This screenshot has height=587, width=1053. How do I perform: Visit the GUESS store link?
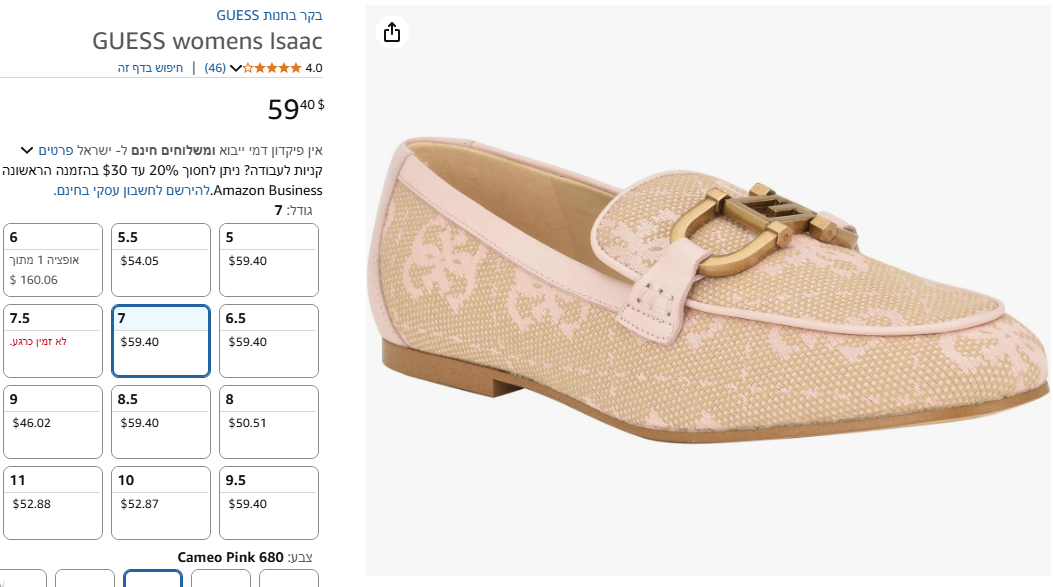[x=269, y=15]
